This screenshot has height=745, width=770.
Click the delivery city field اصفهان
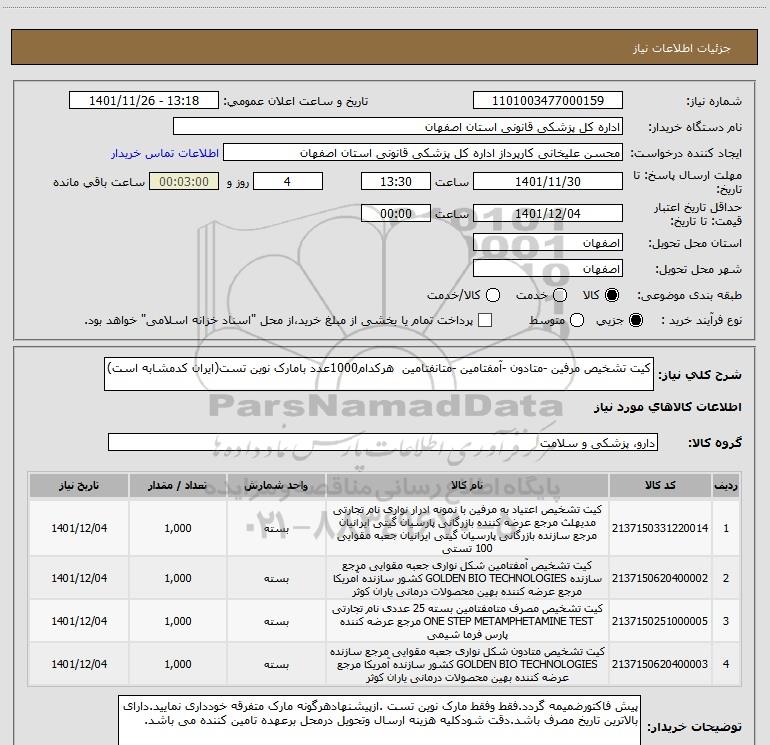(548, 268)
